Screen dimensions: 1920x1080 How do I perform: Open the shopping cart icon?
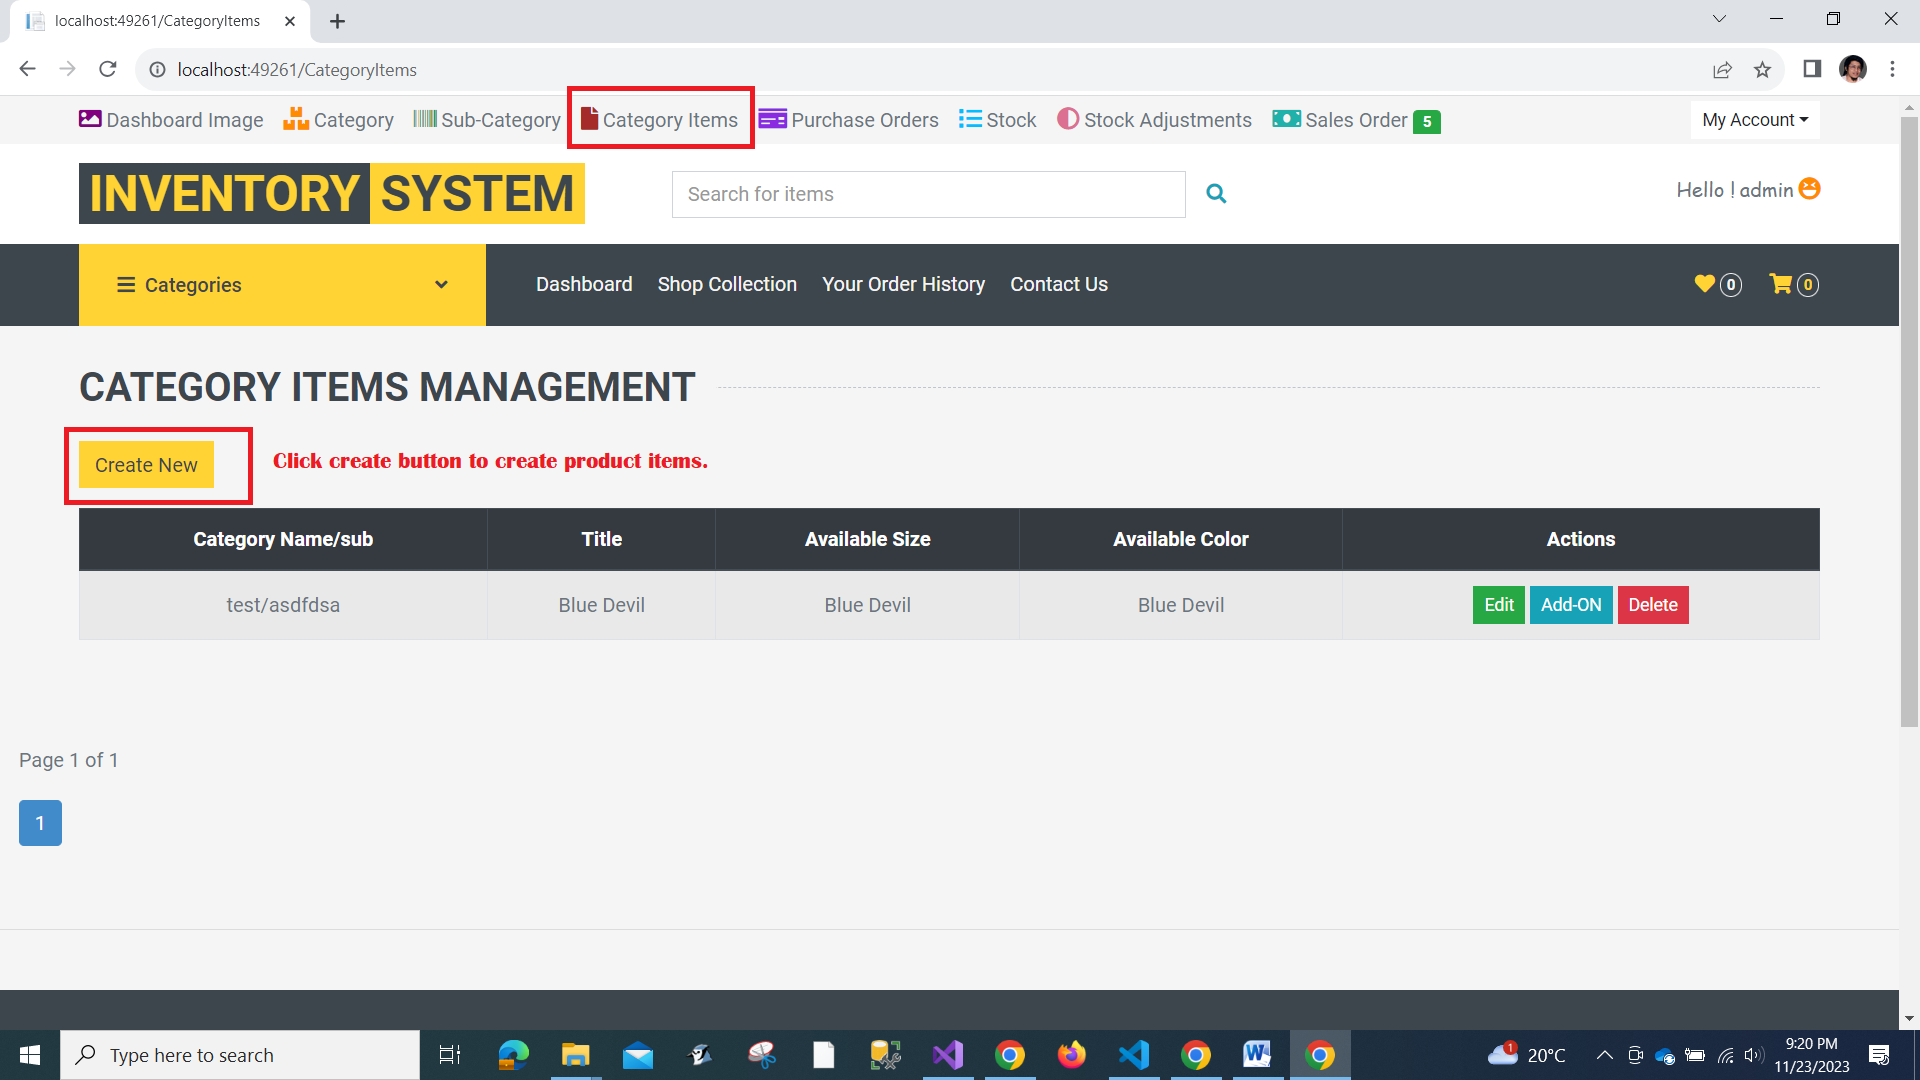coord(1780,284)
